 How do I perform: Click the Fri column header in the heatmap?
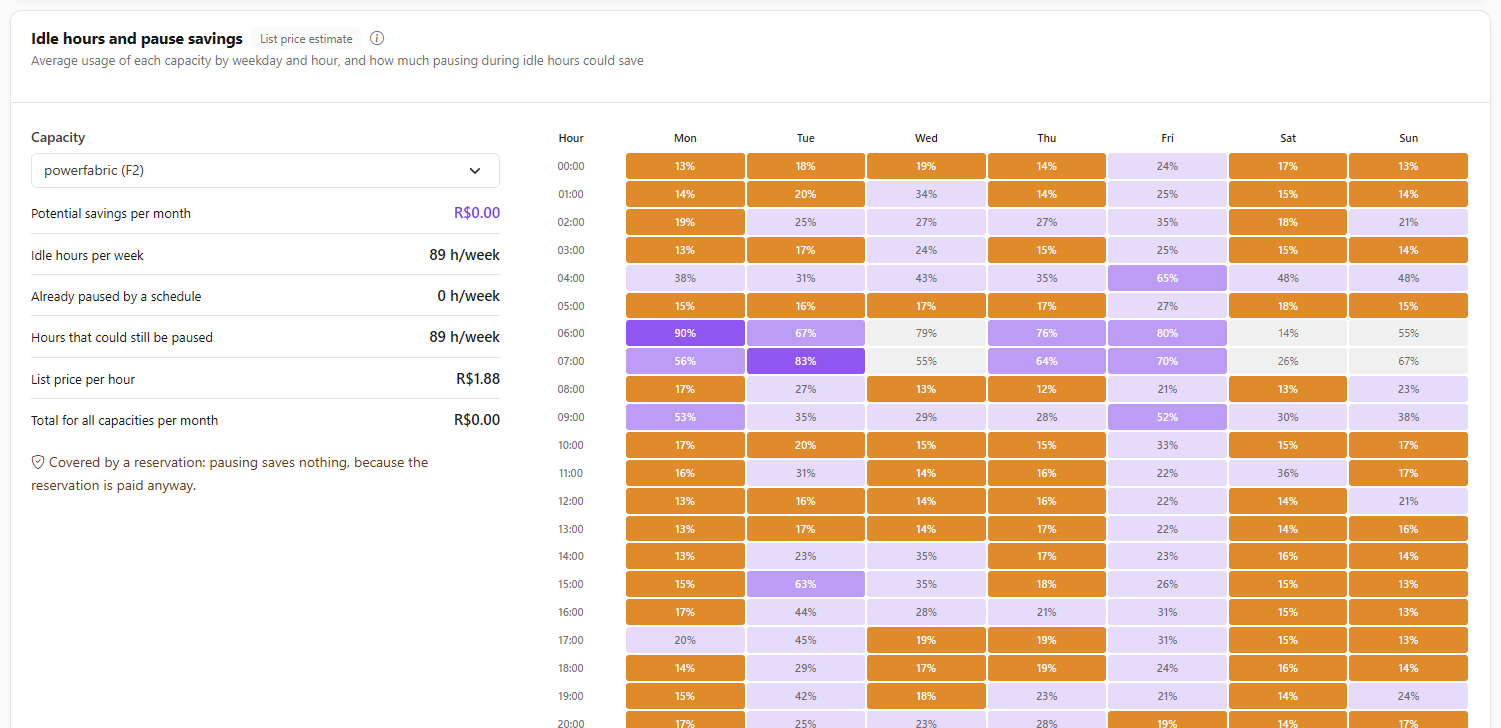(1167, 138)
